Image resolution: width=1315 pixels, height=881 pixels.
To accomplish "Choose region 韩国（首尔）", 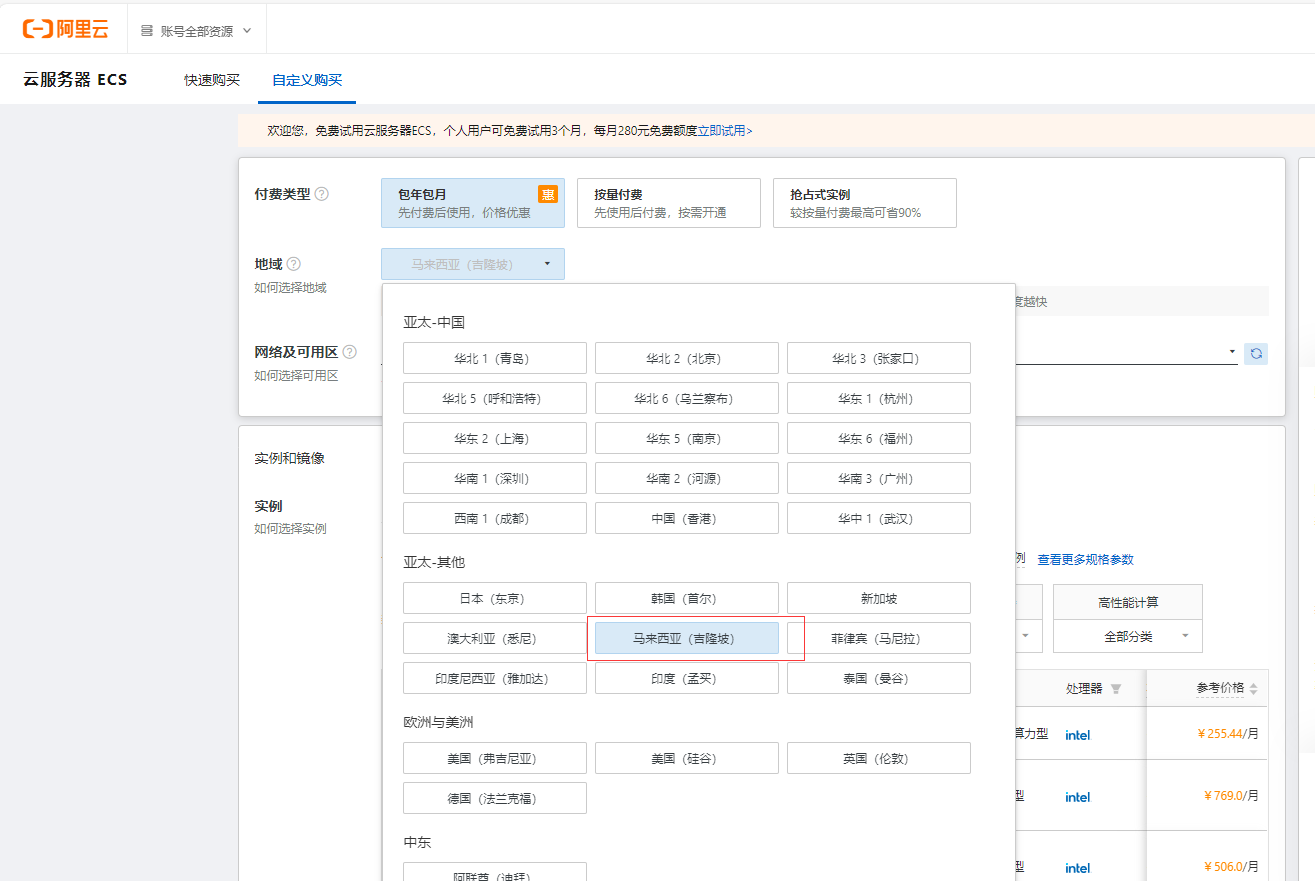I will point(687,598).
